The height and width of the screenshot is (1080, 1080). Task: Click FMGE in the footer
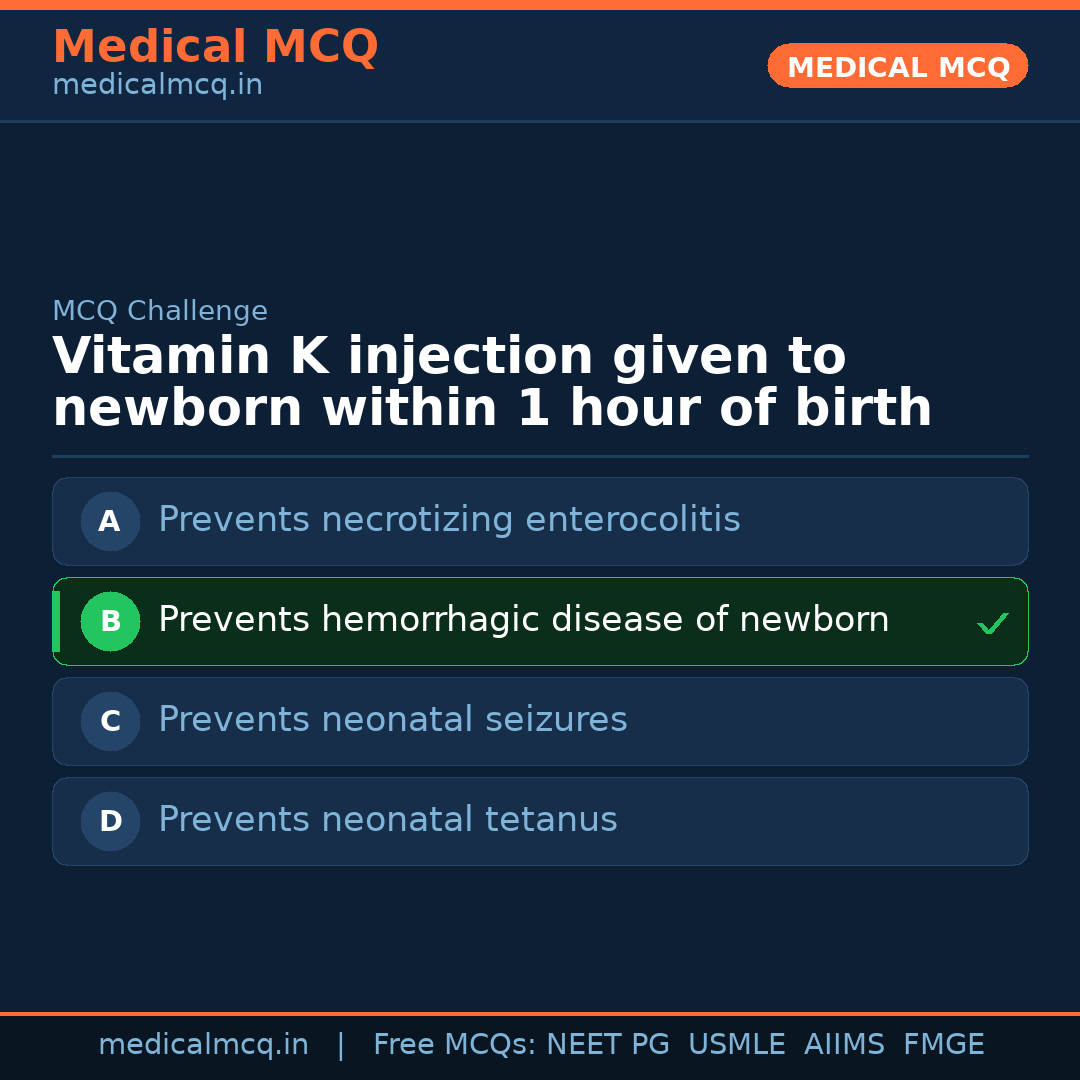point(943,1045)
